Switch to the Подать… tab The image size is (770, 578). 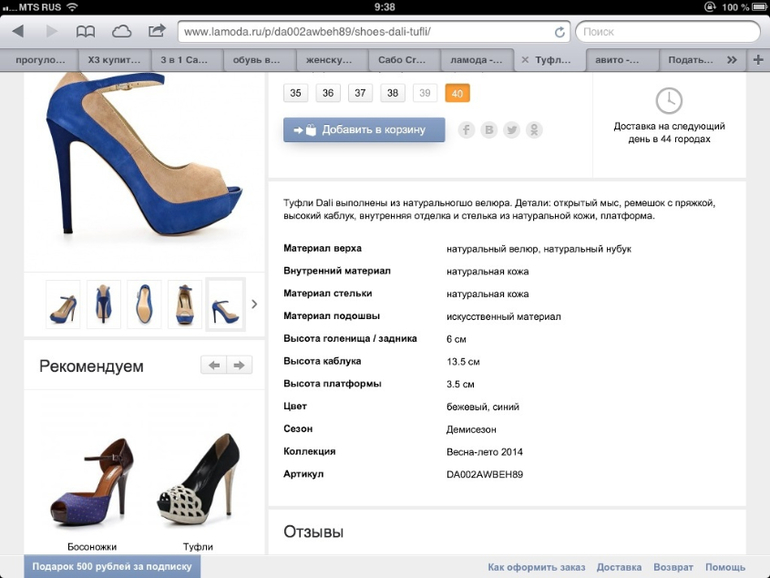coord(690,60)
